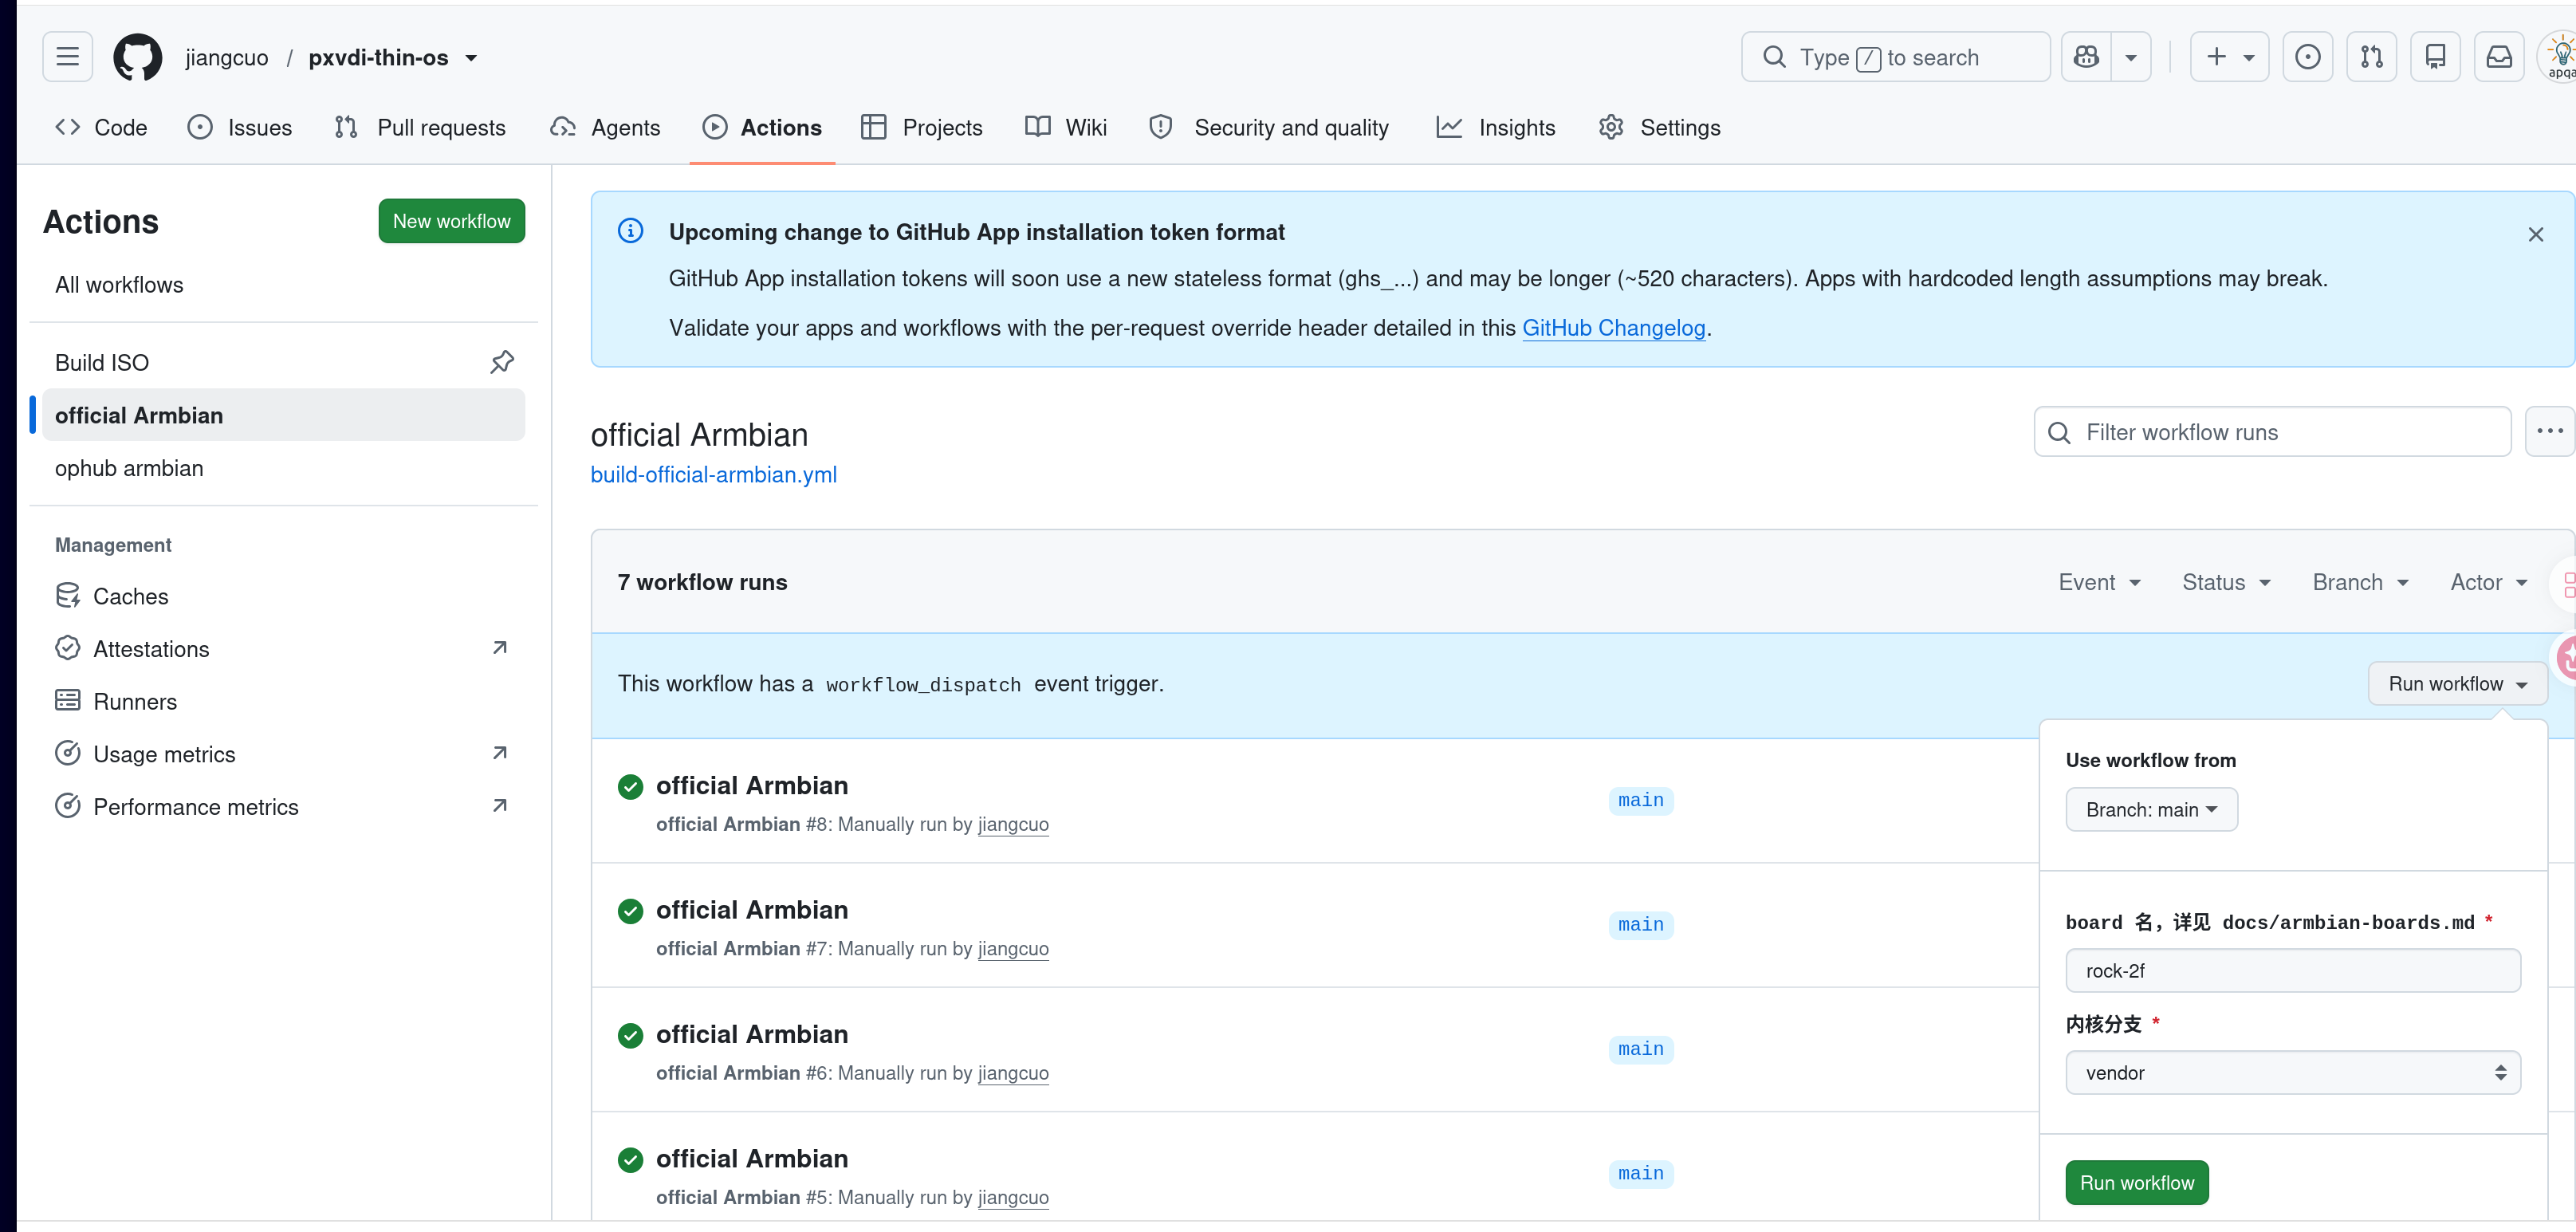Open the create new plus dropdown
Viewport: 2576px width, 1232px height.
click(x=2229, y=57)
